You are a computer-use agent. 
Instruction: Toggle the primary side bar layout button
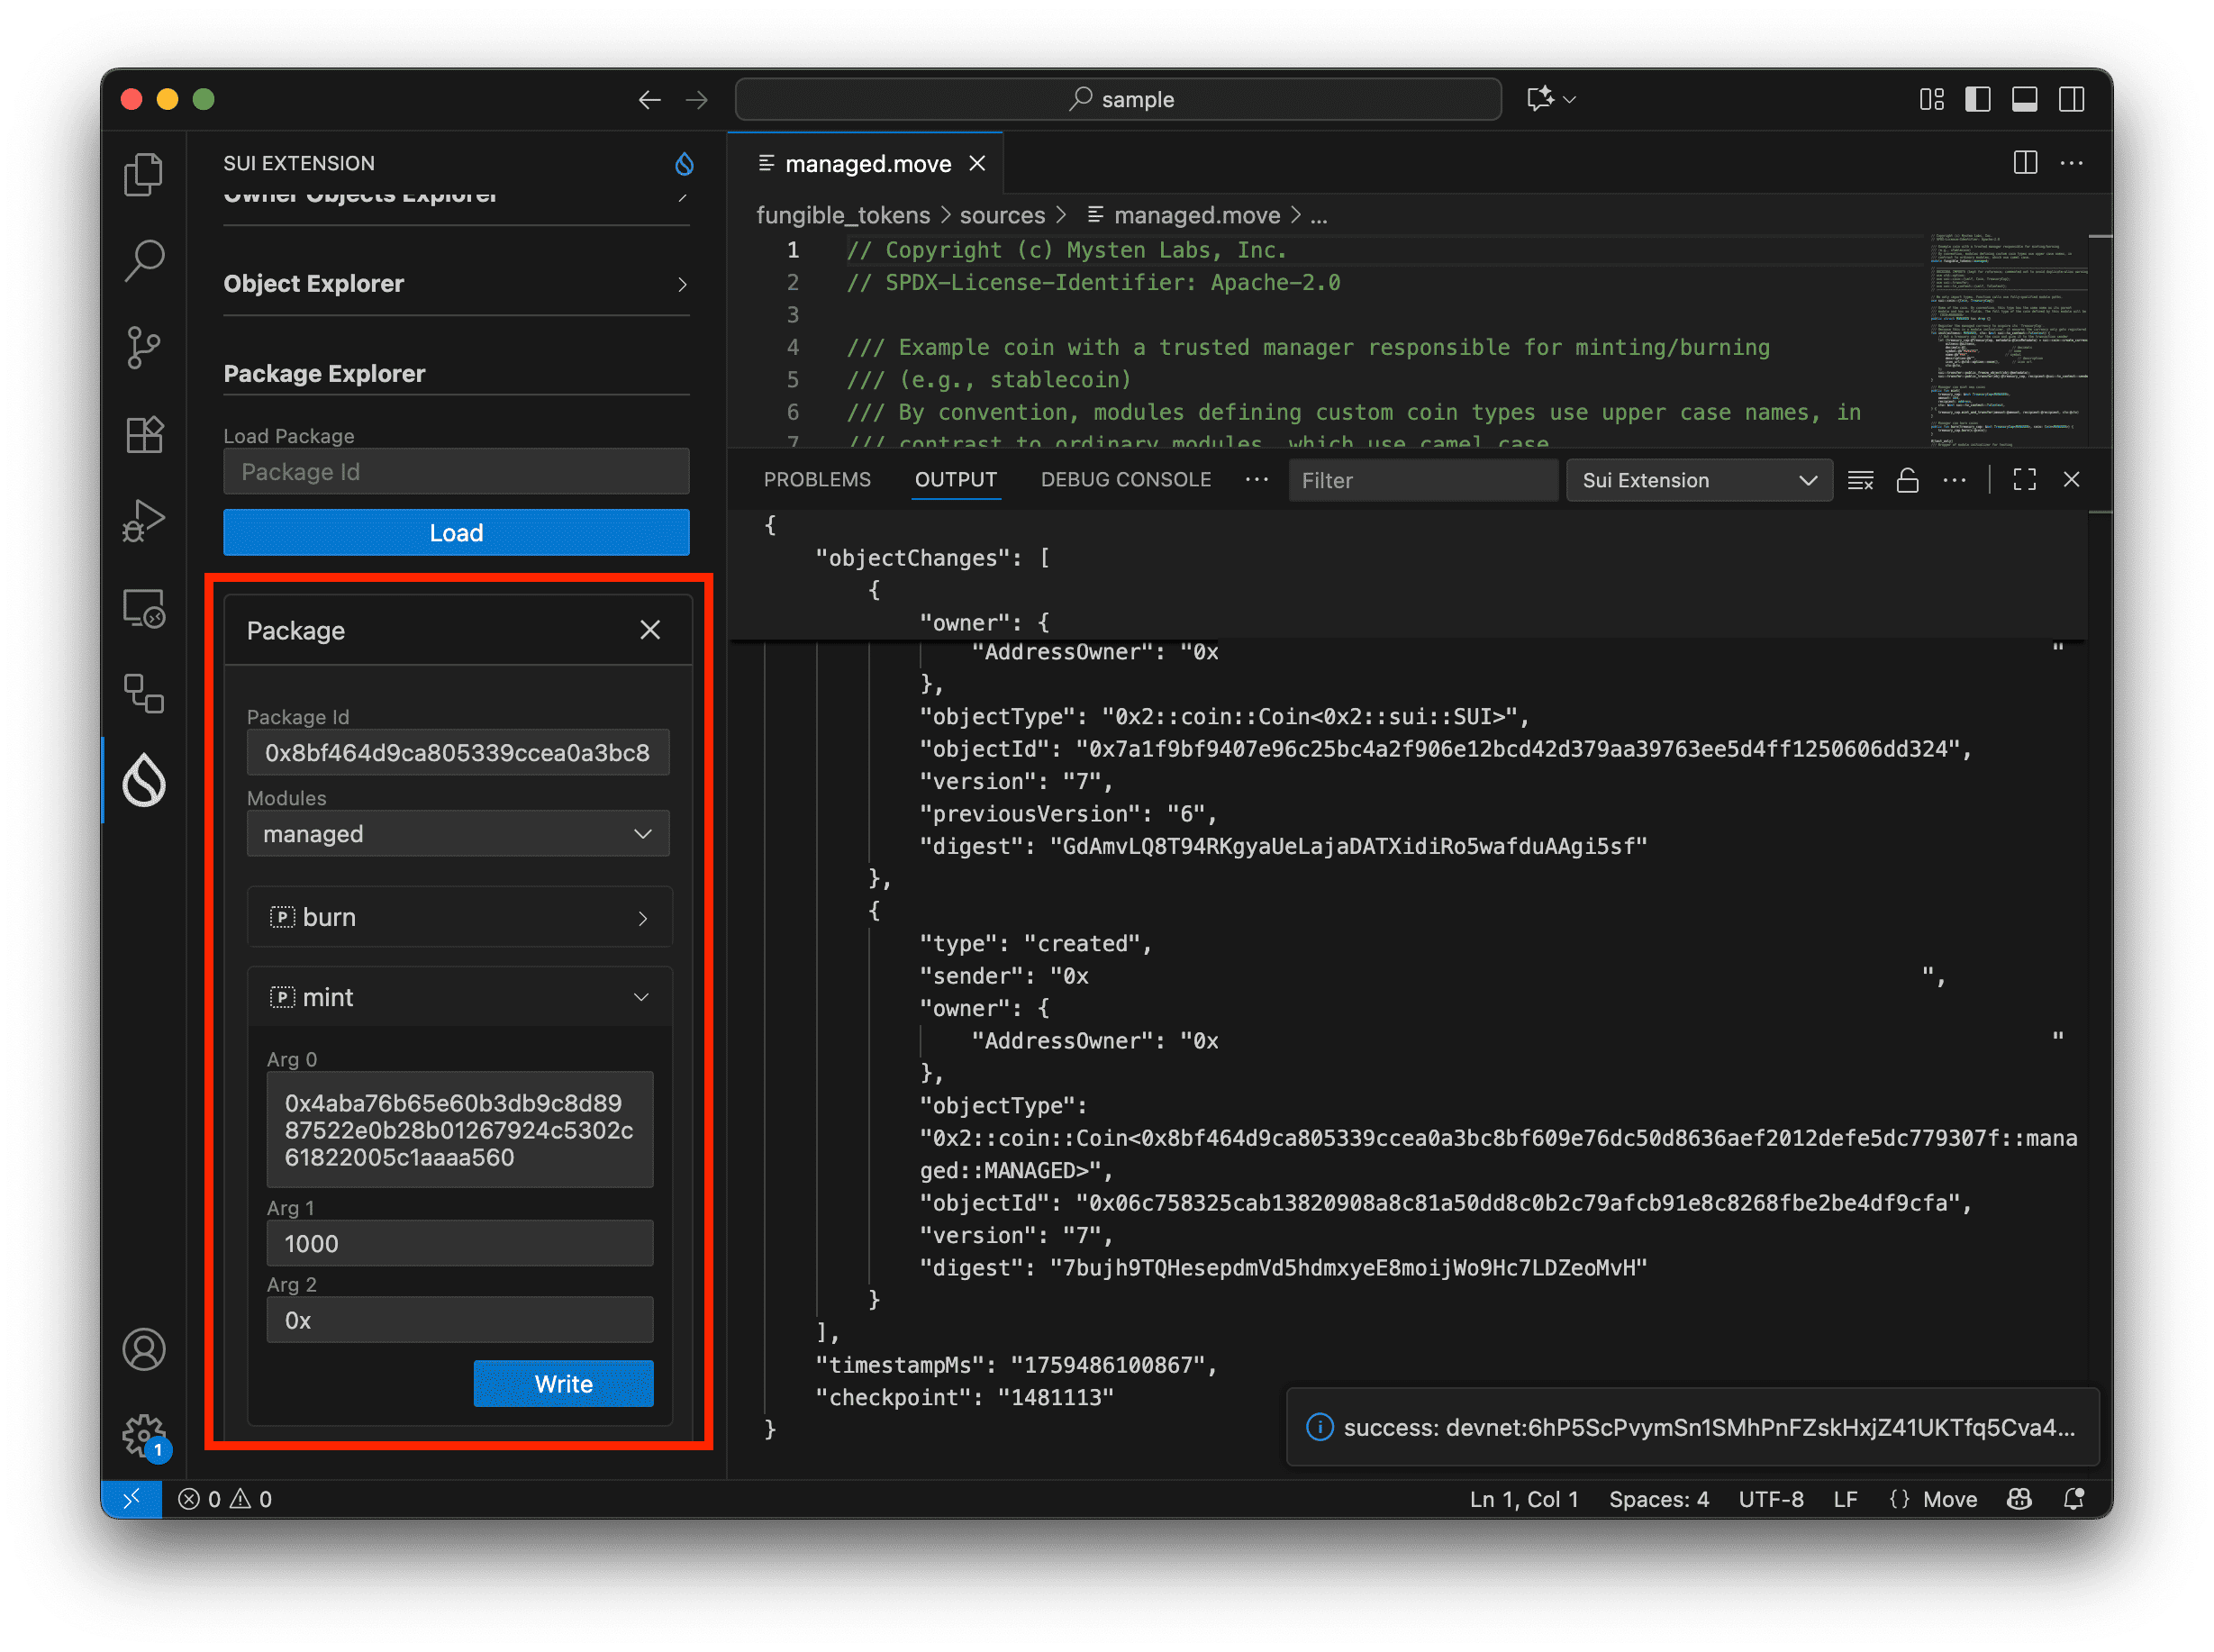pos(1977,100)
